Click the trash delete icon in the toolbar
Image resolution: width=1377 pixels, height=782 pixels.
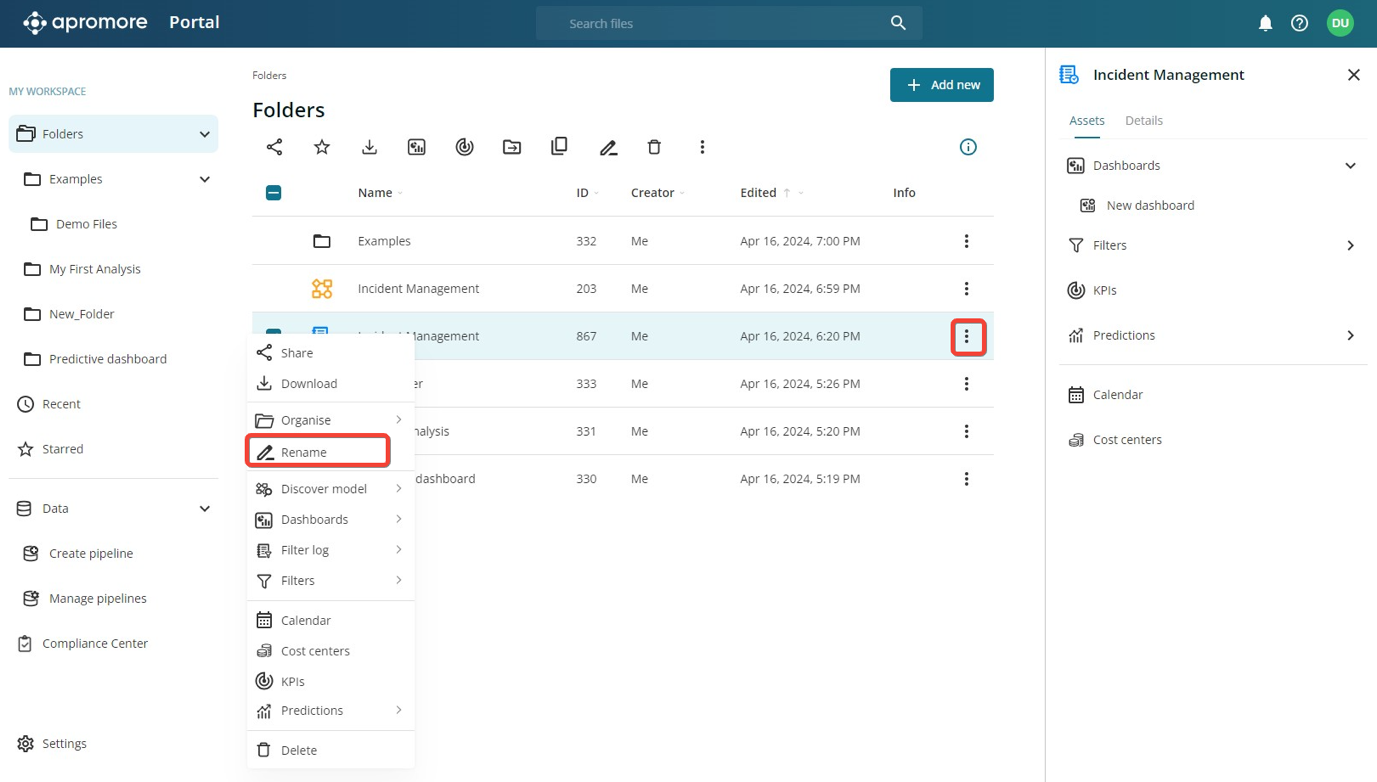[654, 147]
